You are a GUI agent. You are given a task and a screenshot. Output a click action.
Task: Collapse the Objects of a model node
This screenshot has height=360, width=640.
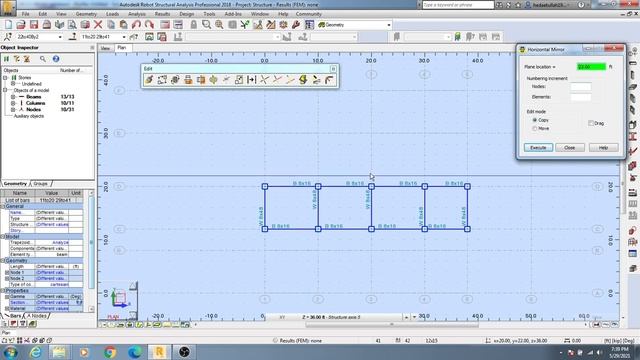[5, 90]
